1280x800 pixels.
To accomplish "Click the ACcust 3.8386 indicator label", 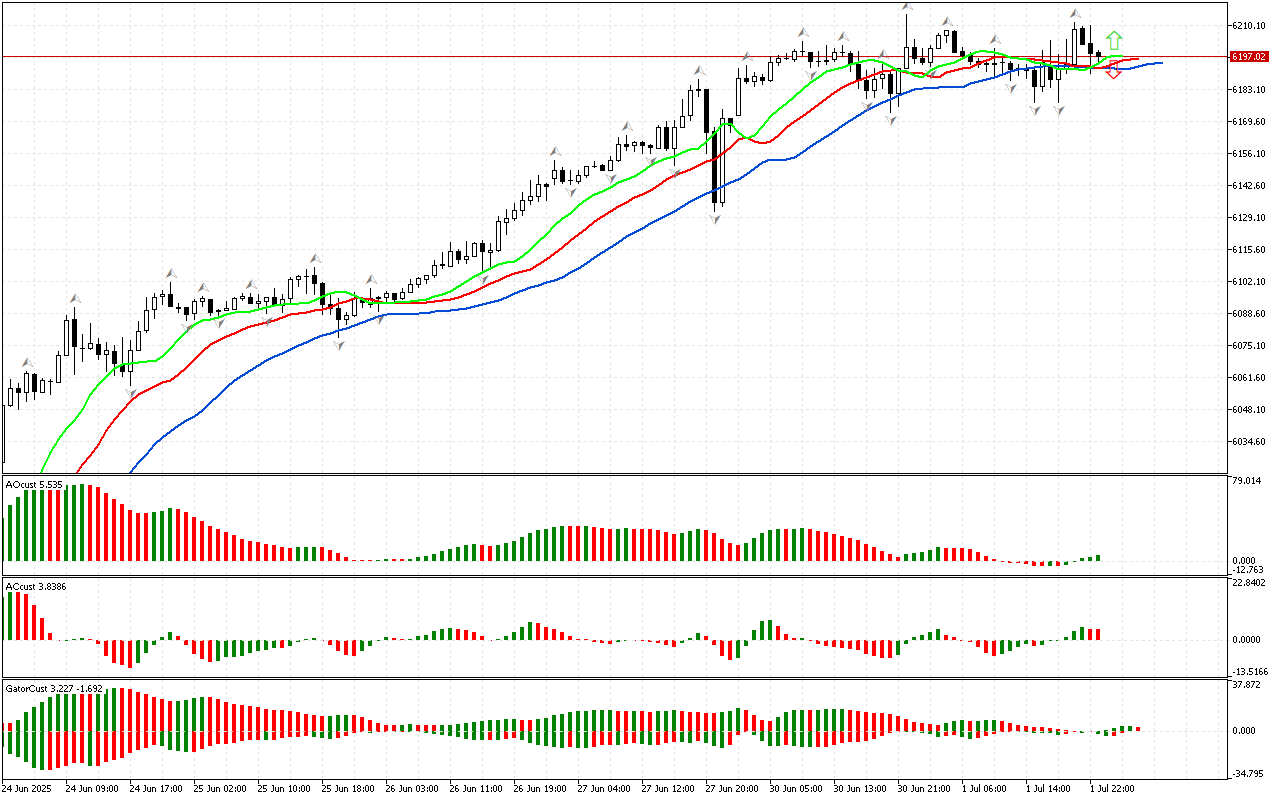I will tap(36, 586).
